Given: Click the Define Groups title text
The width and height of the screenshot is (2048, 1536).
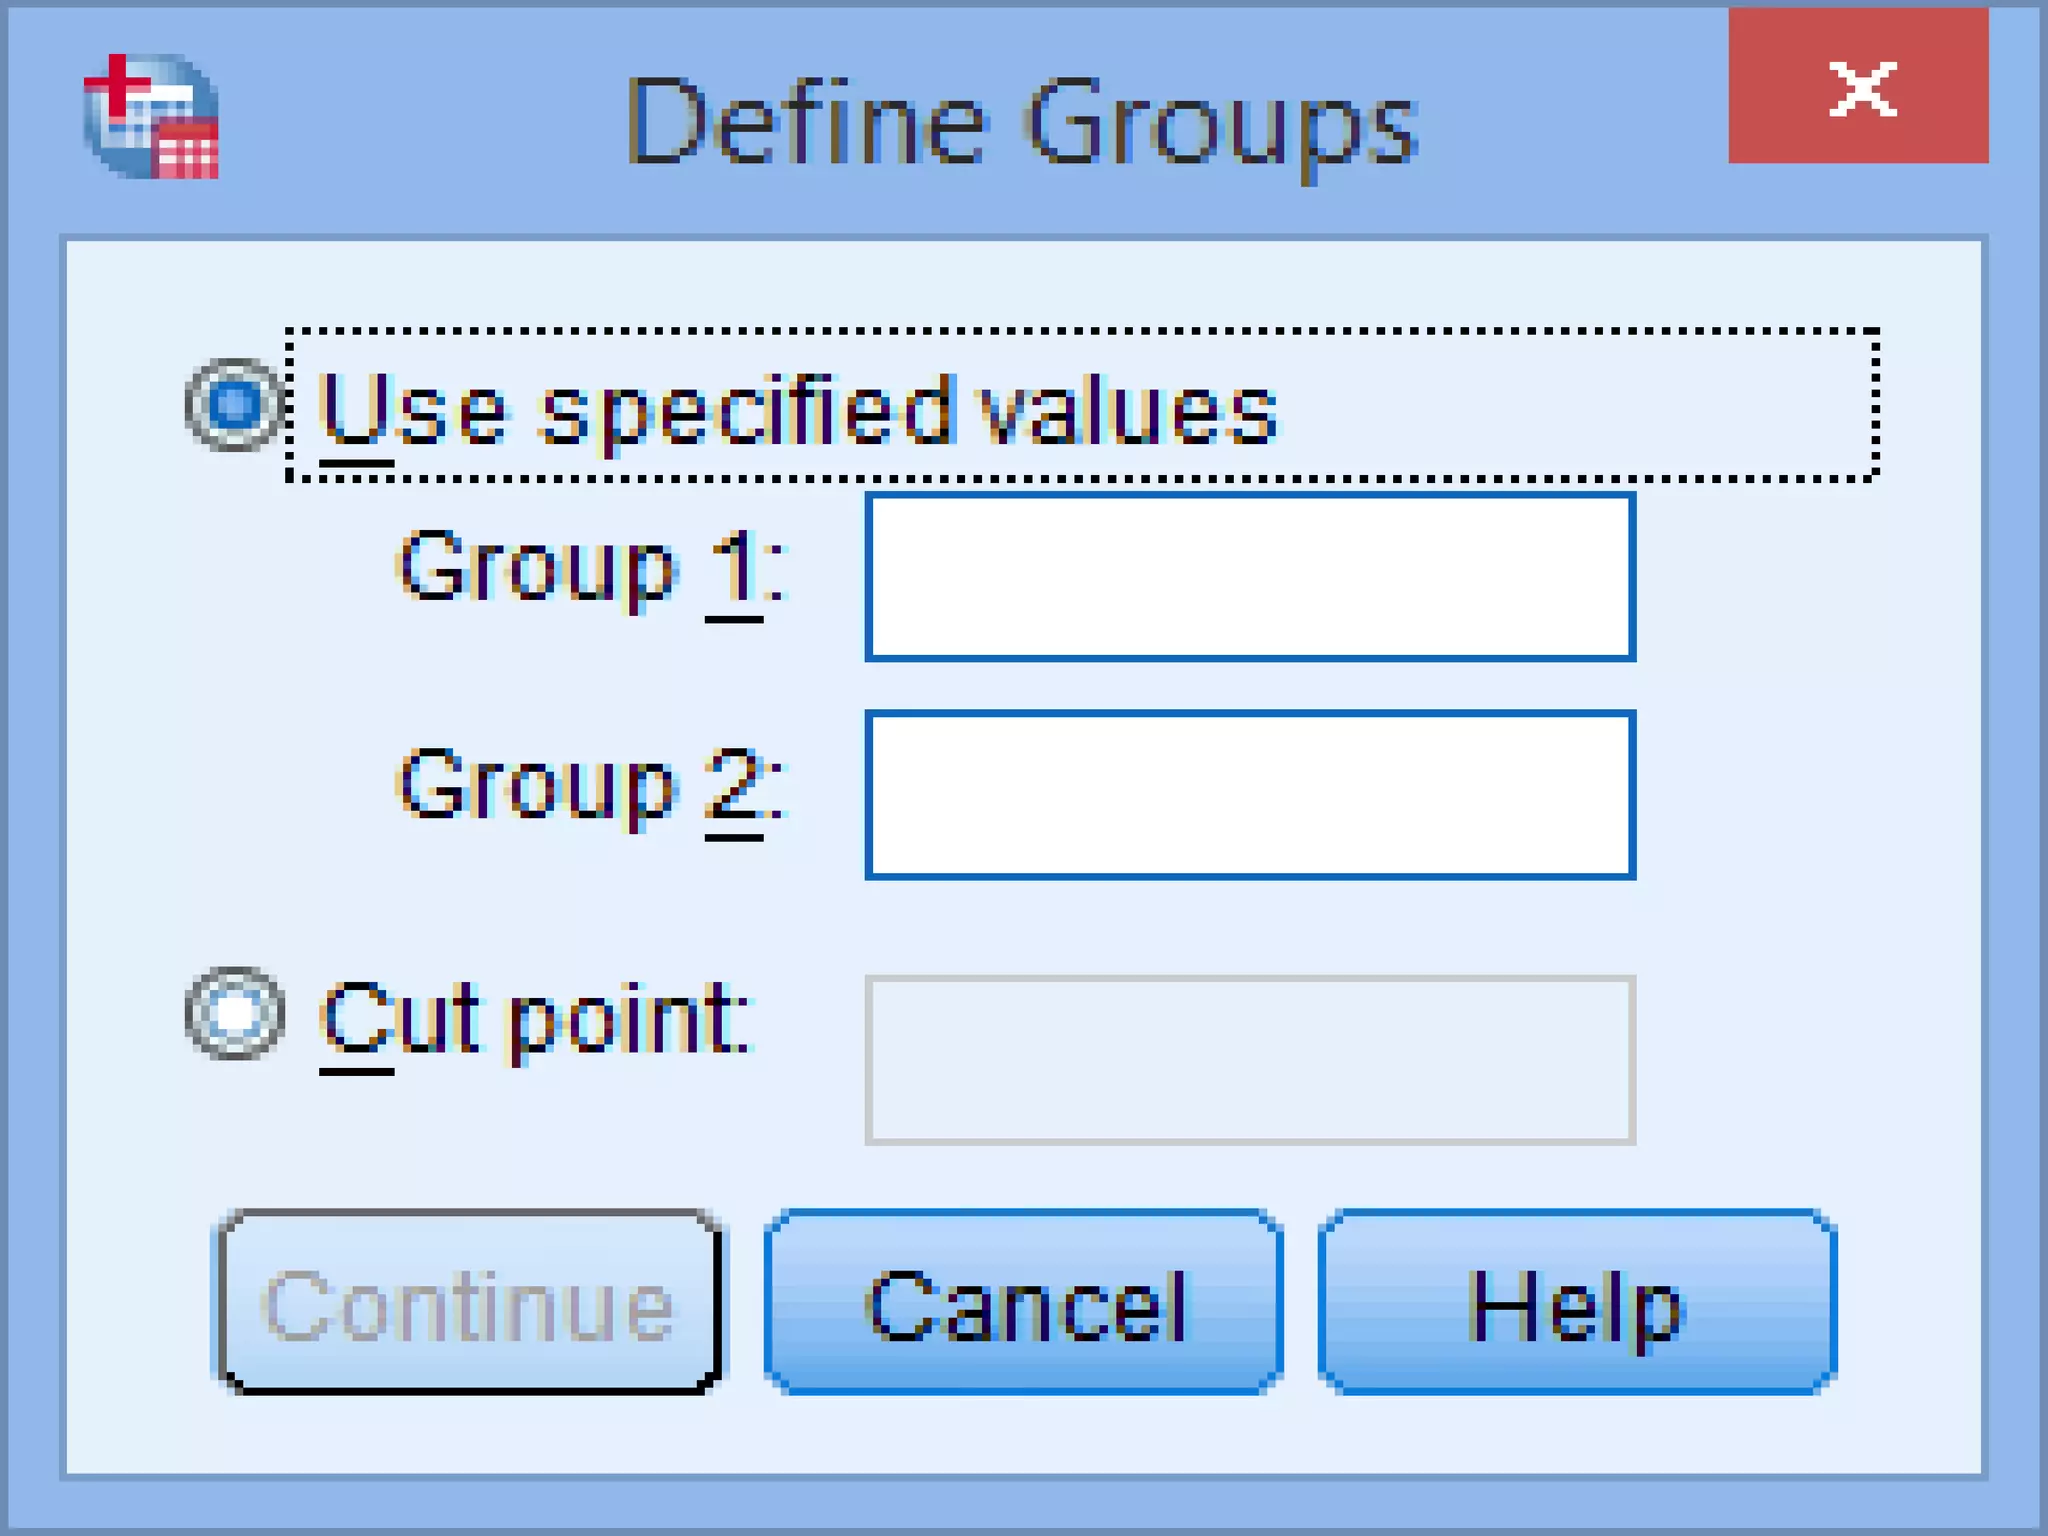Looking at the screenshot, I should click(x=1021, y=125).
